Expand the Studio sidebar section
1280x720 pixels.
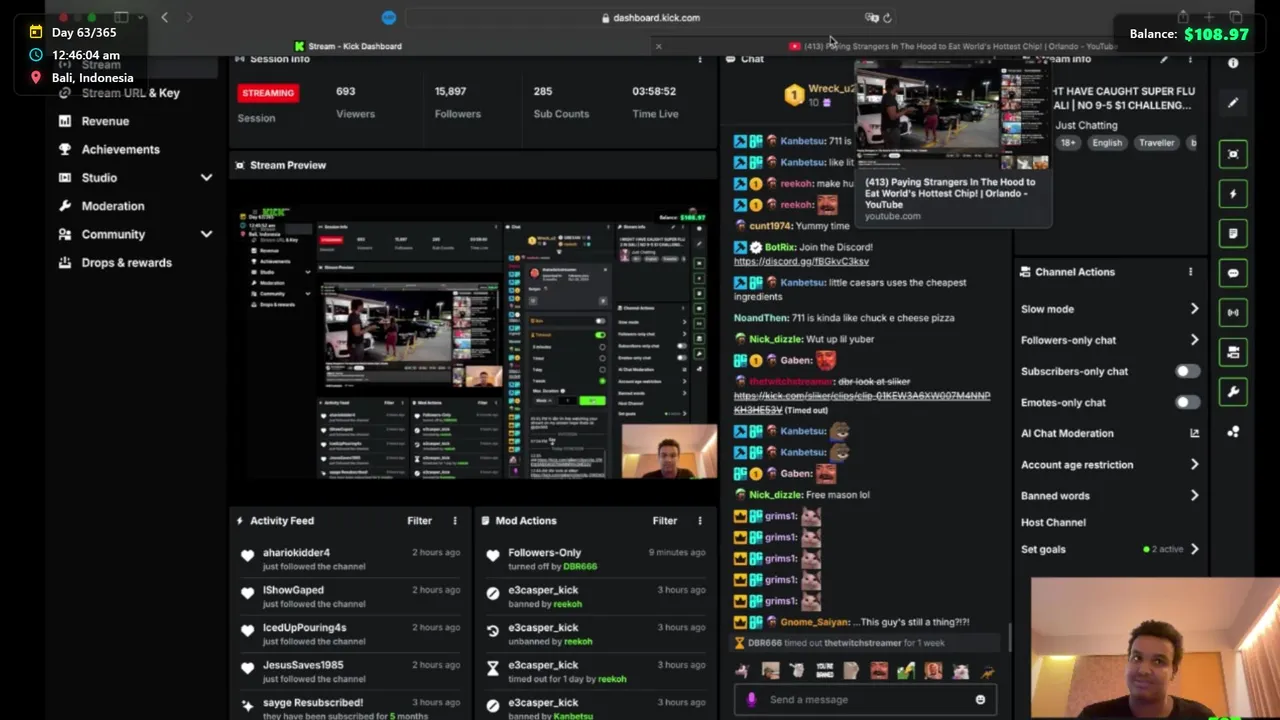tap(206, 178)
